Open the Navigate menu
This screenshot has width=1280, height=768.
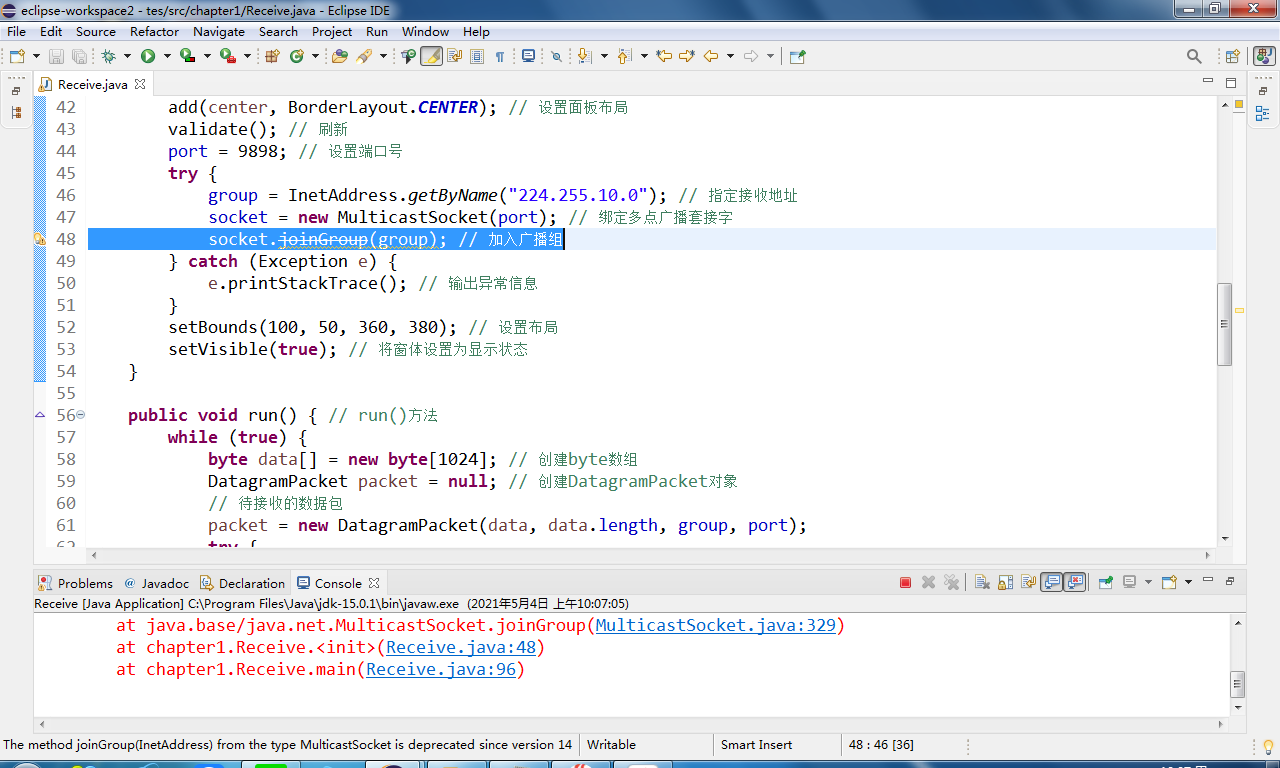(219, 31)
